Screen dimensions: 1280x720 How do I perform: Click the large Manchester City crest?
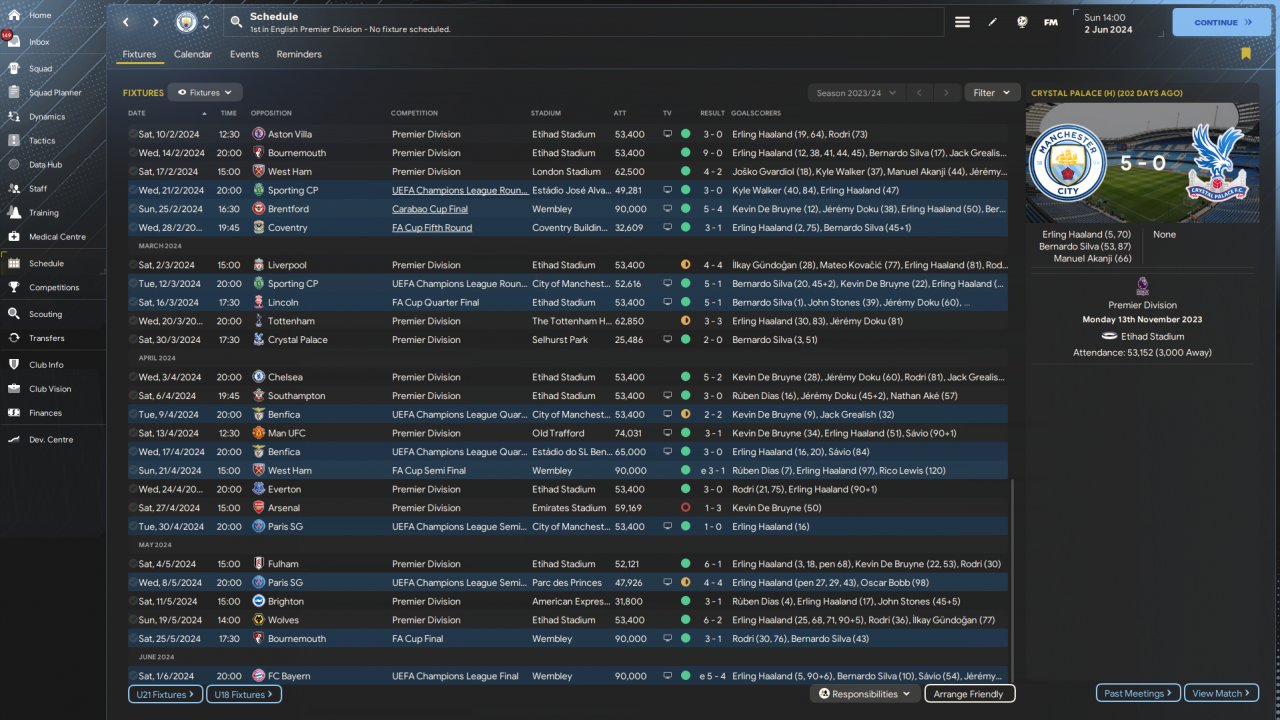coord(1067,163)
